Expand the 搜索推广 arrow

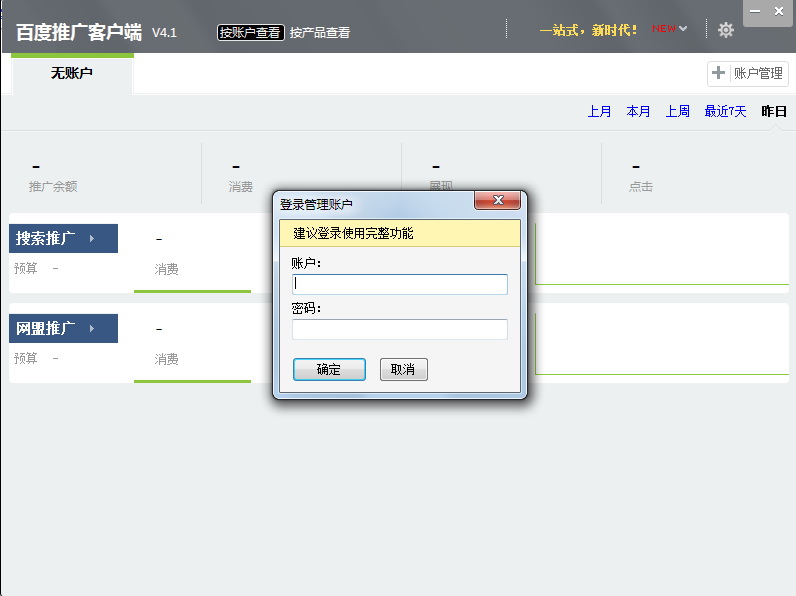pos(92,239)
